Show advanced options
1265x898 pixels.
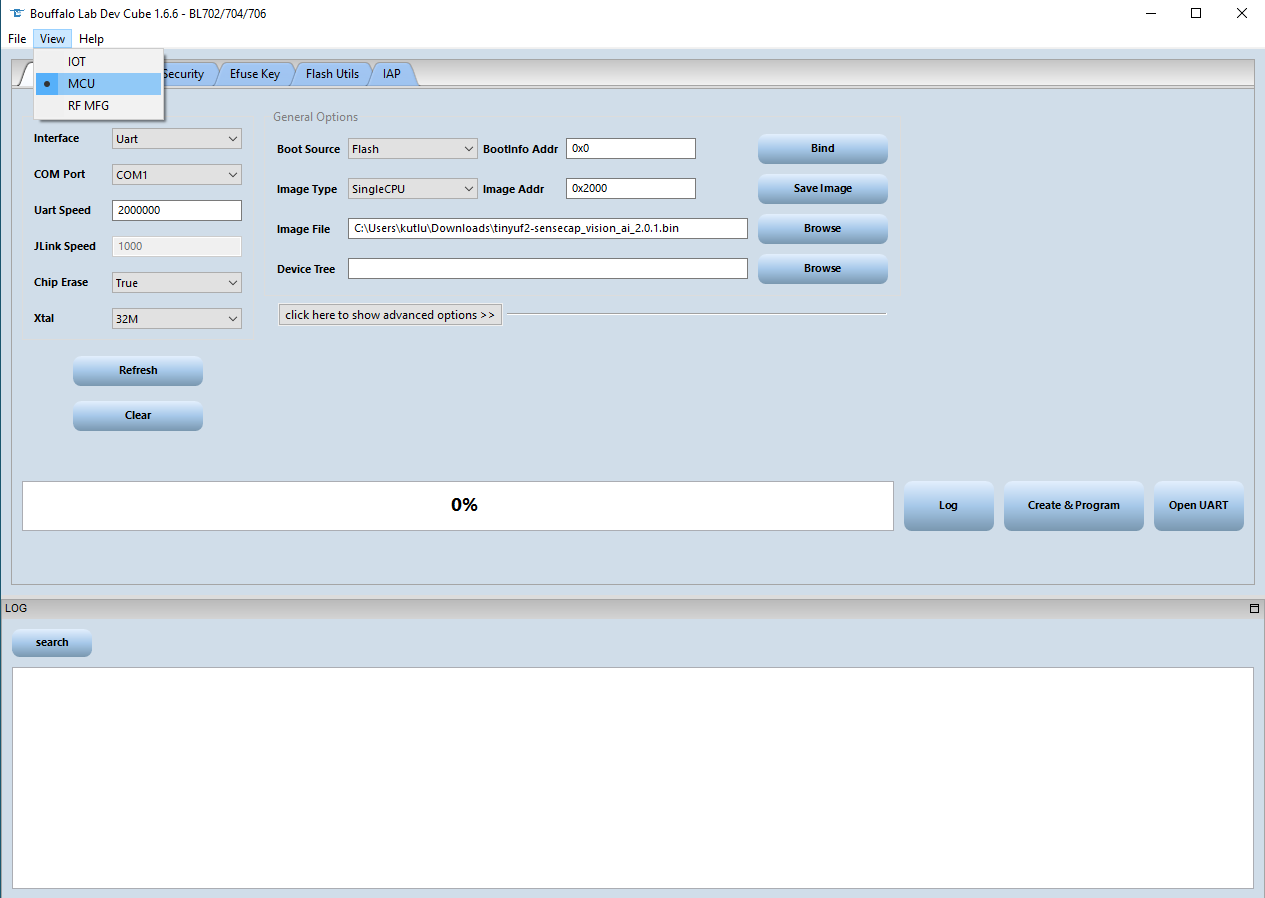click(389, 314)
